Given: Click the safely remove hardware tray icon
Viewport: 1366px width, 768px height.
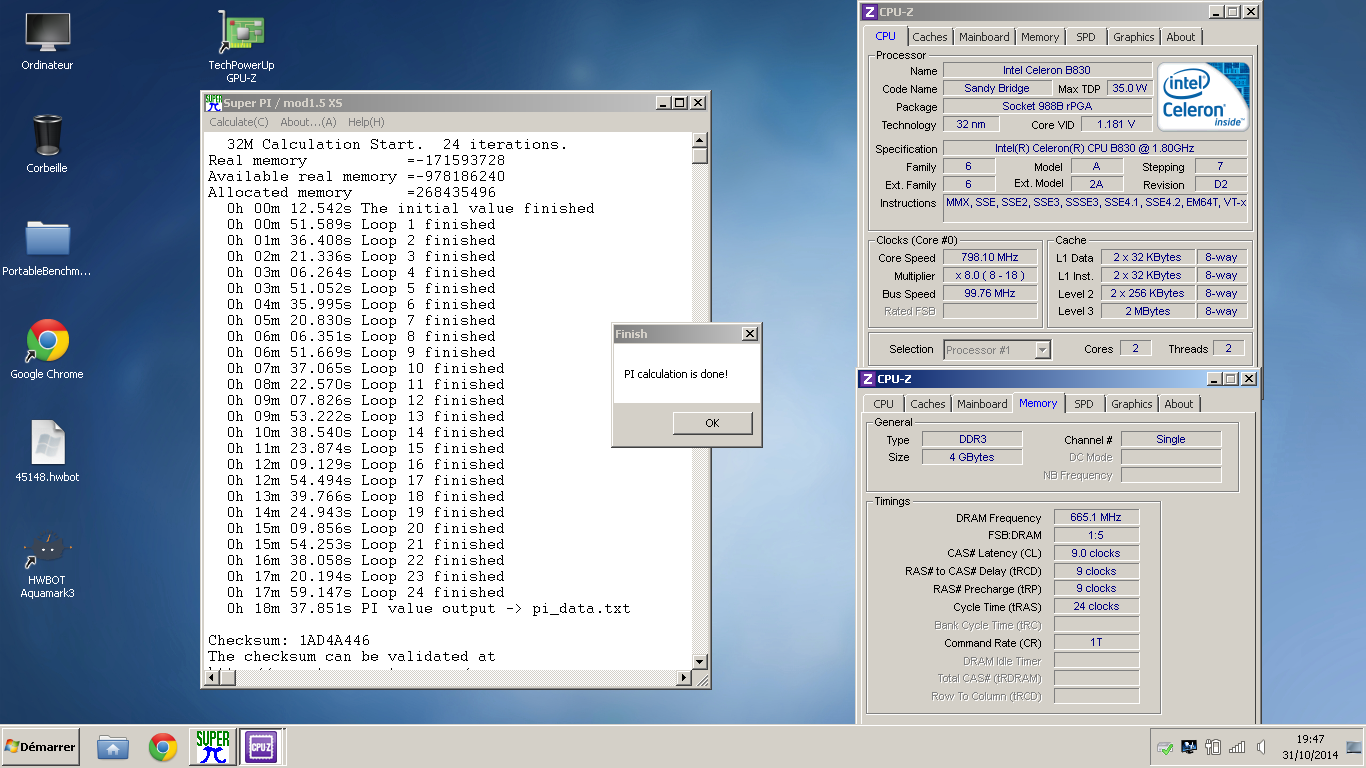Looking at the screenshot, I should tap(1164, 747).
